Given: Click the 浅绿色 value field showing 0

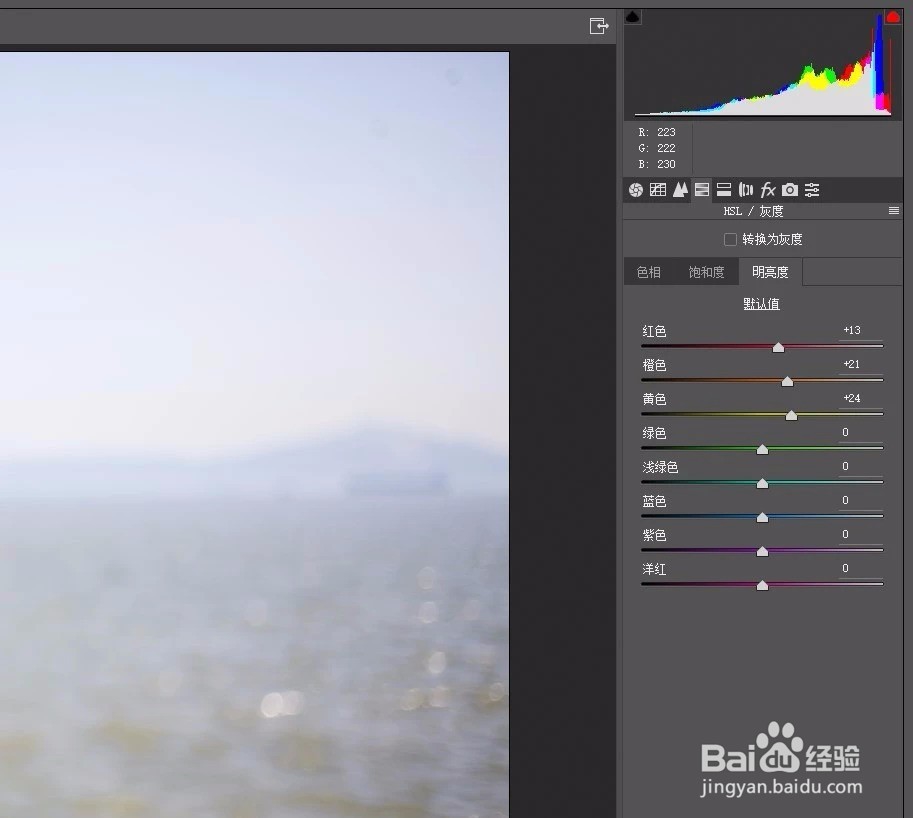Looking at the screenshot, I should click(x=860, y=466).
